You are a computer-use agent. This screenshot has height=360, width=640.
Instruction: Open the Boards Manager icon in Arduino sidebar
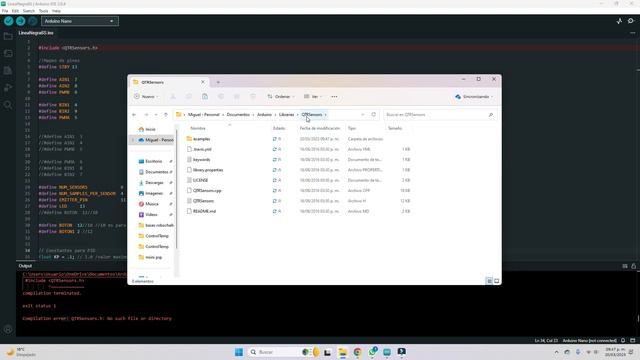tap(8, 53)
